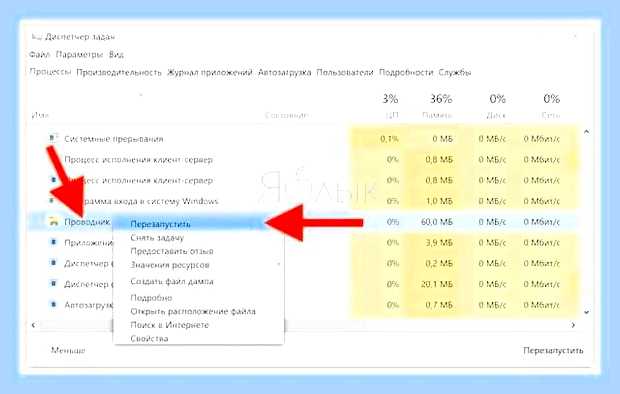Sort by the Сеть column header
The image size is (620, 394).
click(551, 106)
